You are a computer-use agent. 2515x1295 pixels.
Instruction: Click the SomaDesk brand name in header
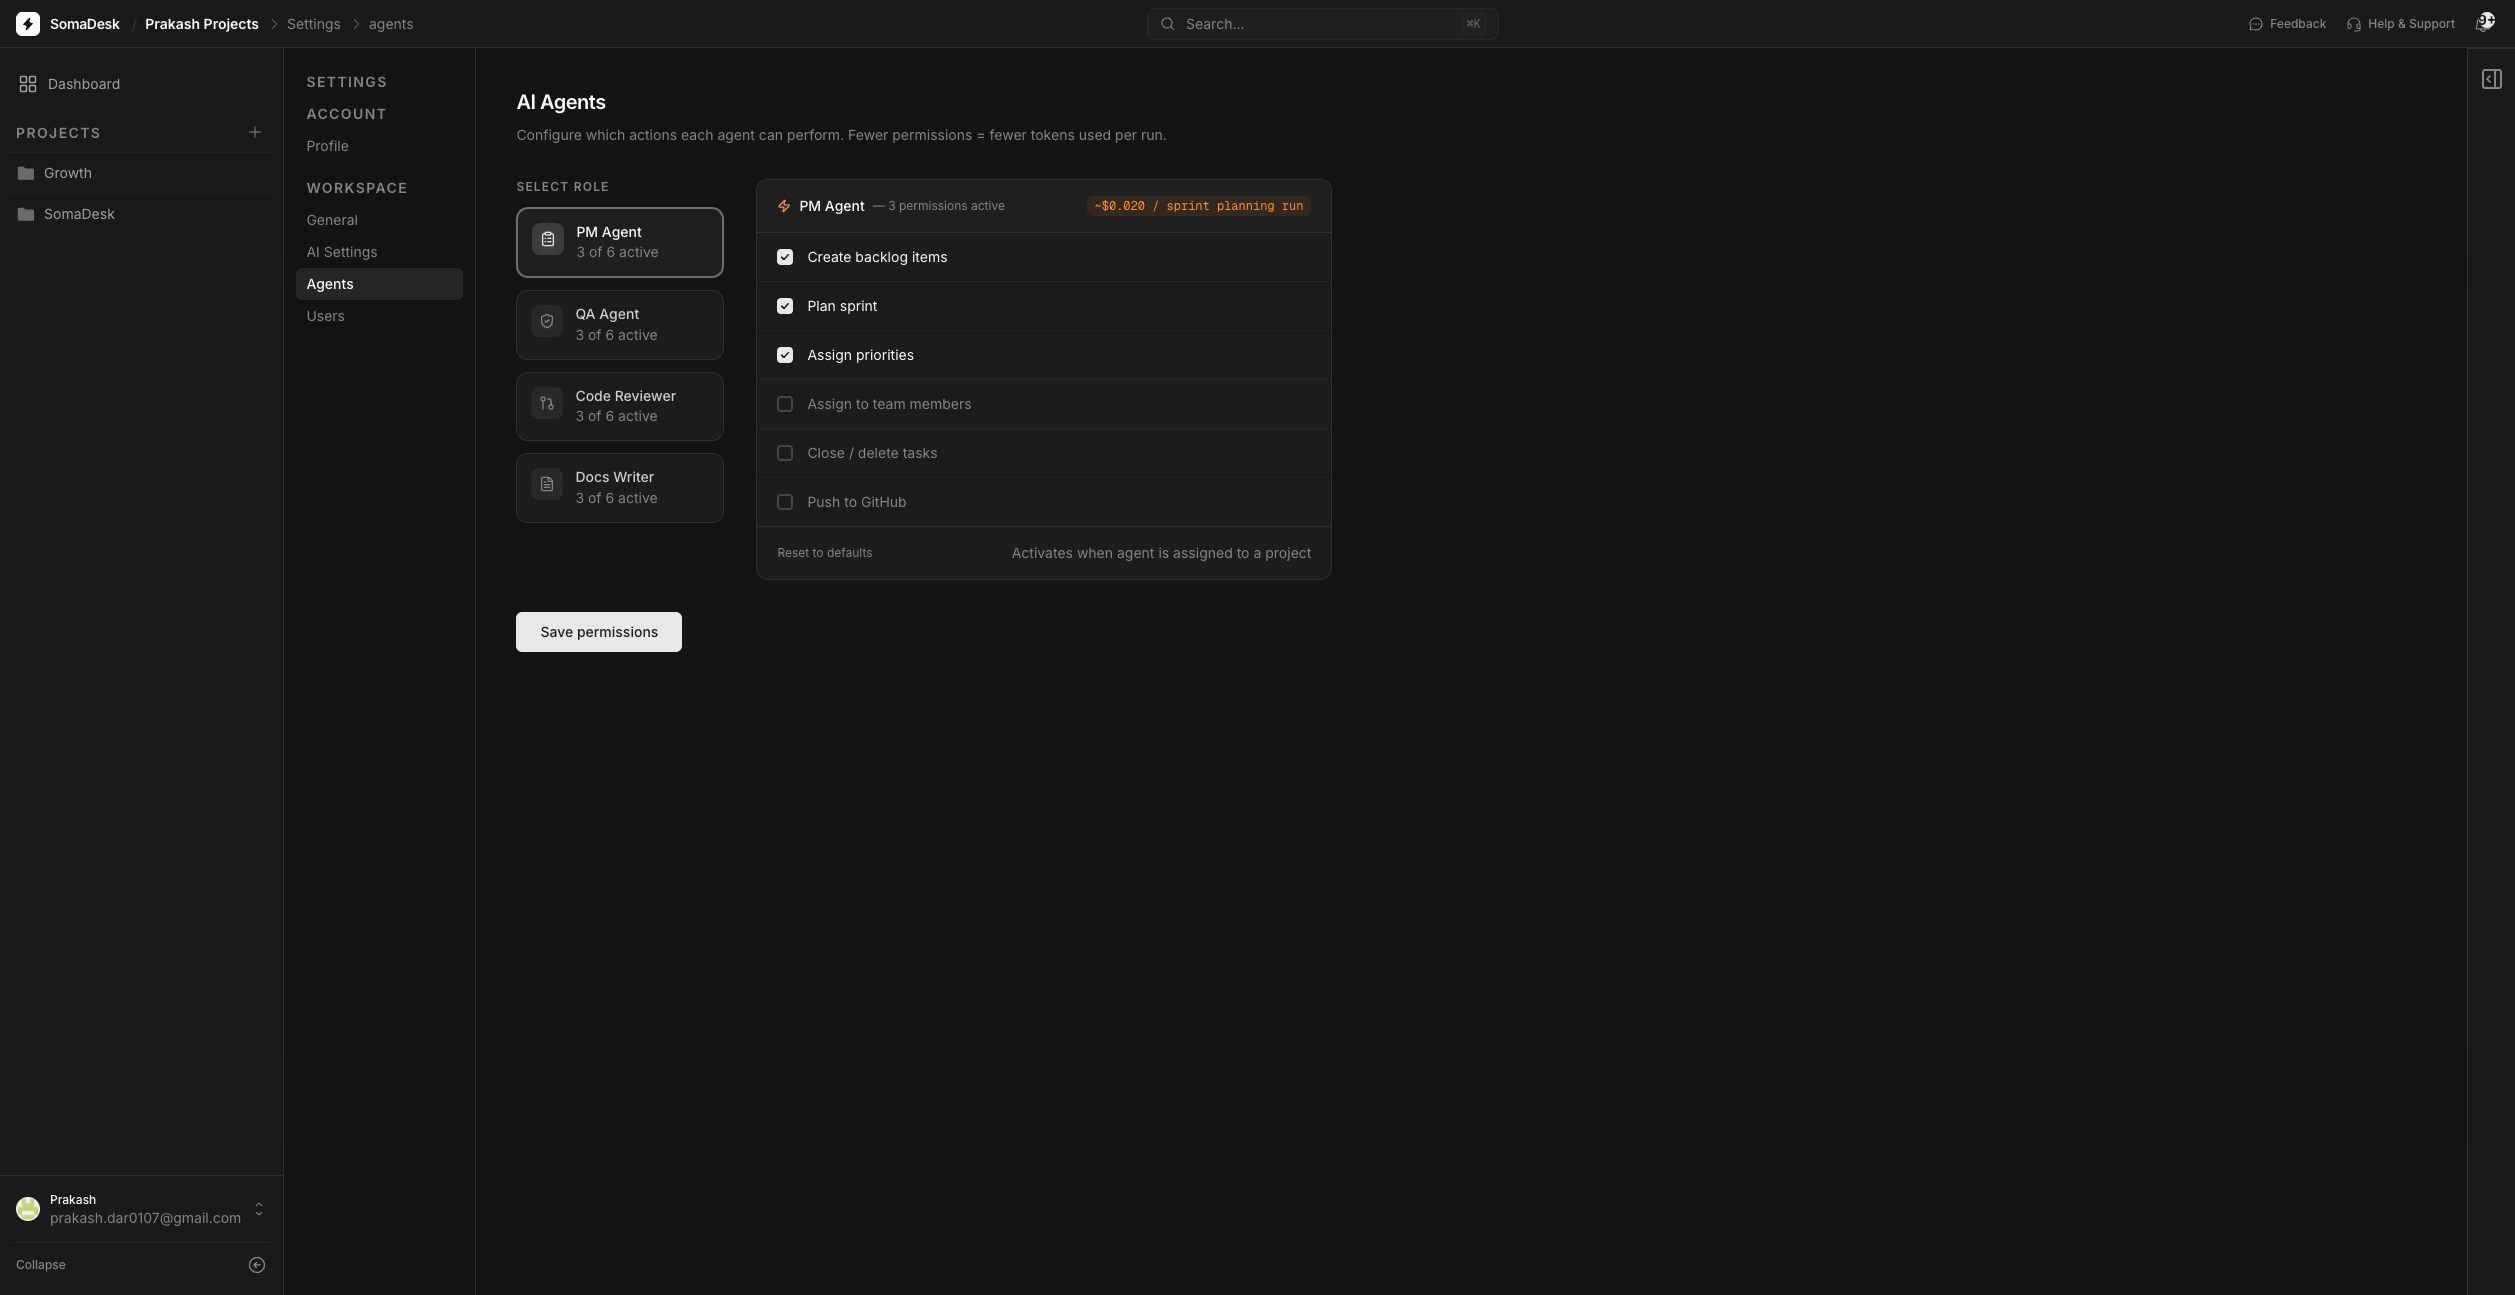click(x=85, y=24)
